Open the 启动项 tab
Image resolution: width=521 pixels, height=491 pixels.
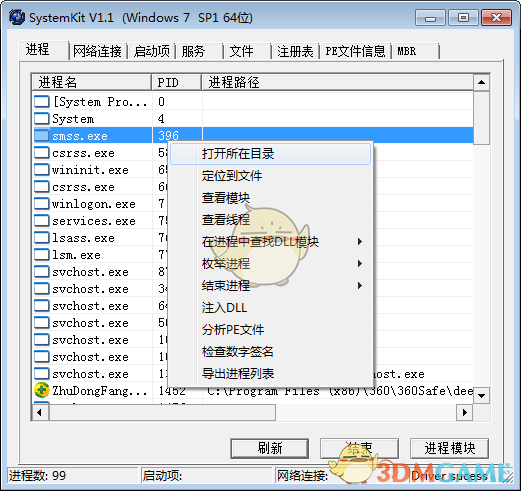click(152, 51)
